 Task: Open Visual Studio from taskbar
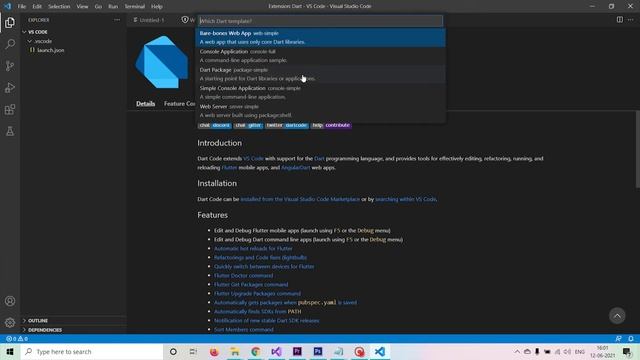click(x=276, y=351)
